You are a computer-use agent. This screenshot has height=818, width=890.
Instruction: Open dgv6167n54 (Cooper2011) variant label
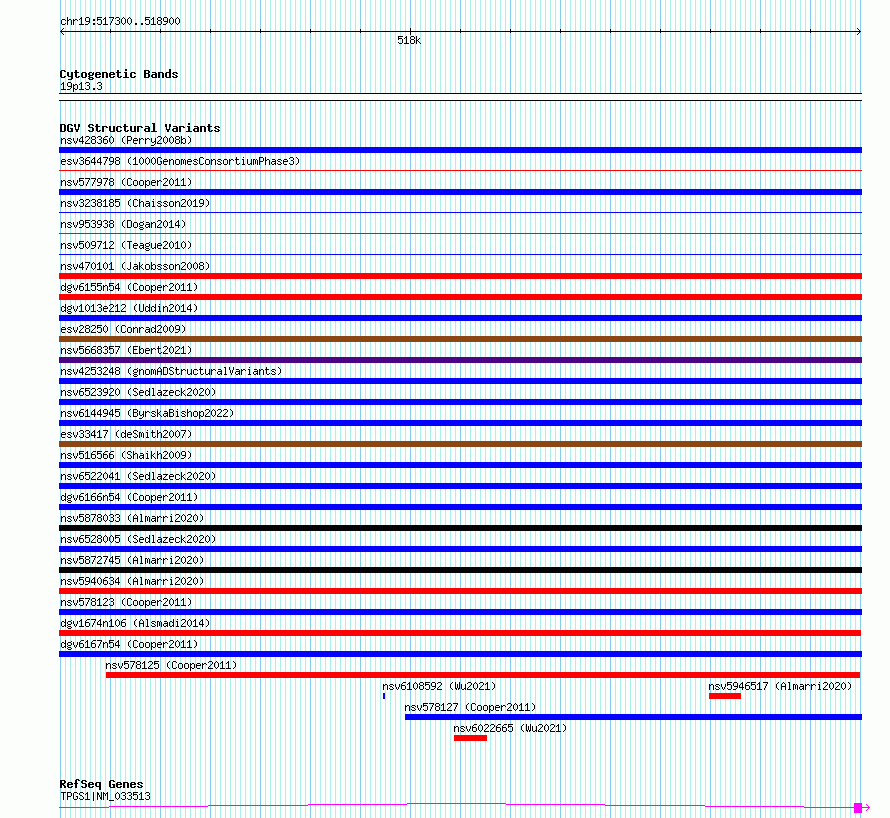click(x=129, y=644)
